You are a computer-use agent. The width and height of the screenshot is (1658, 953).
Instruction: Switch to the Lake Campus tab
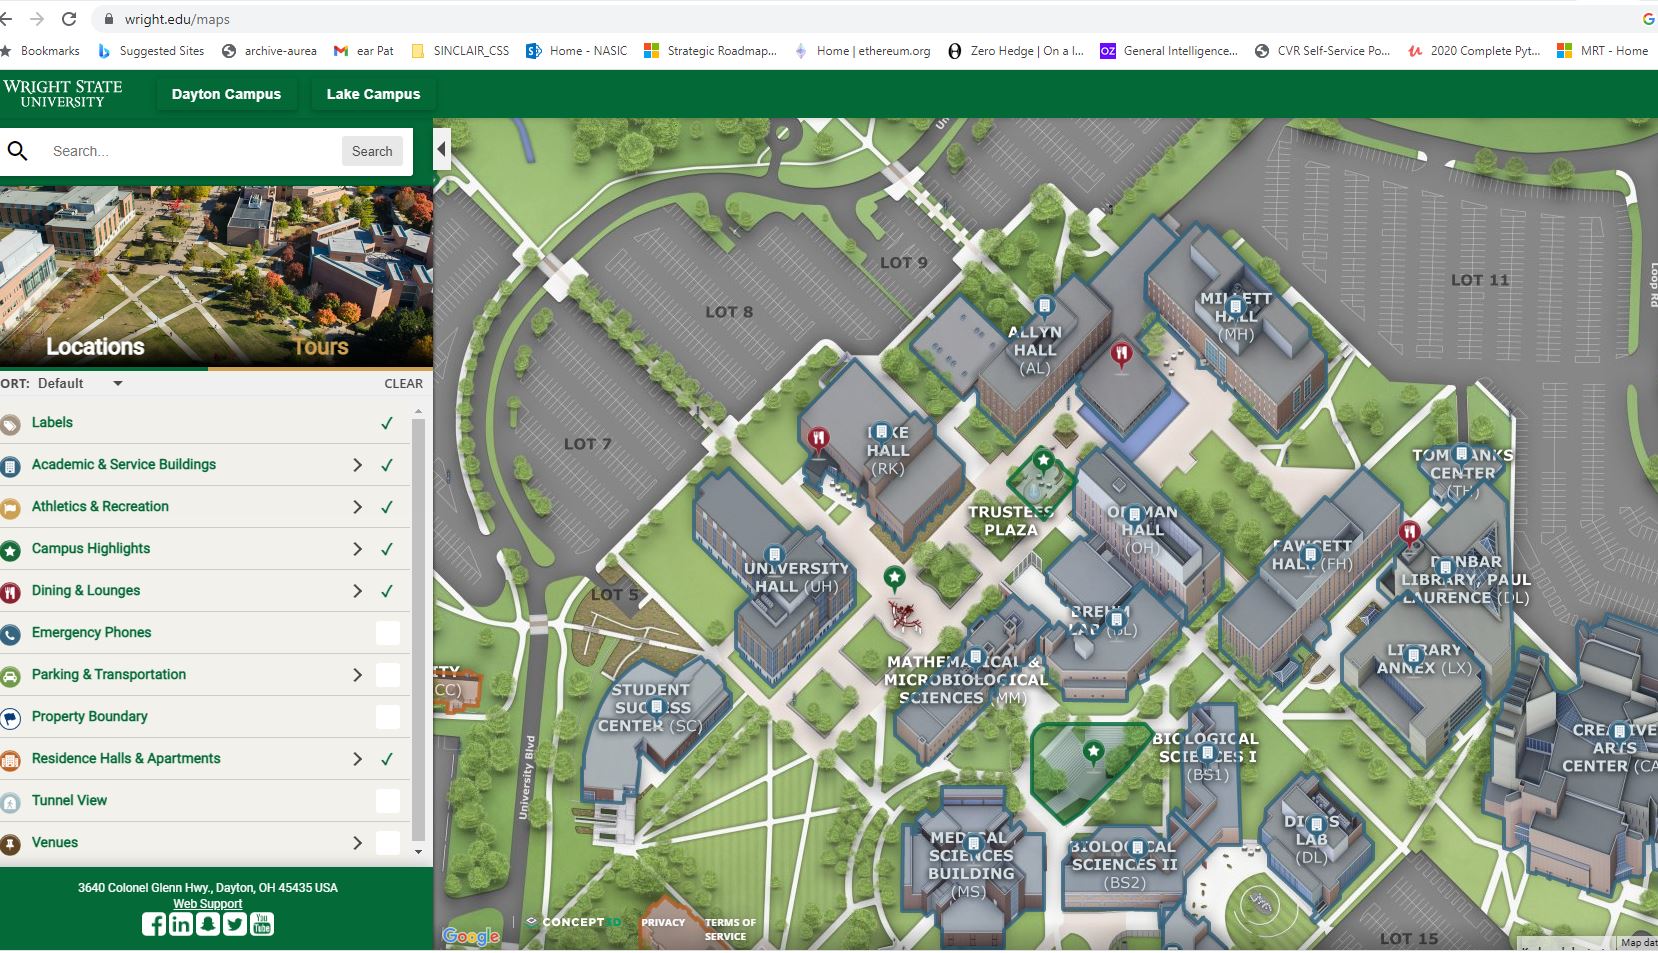pos(373,94)
